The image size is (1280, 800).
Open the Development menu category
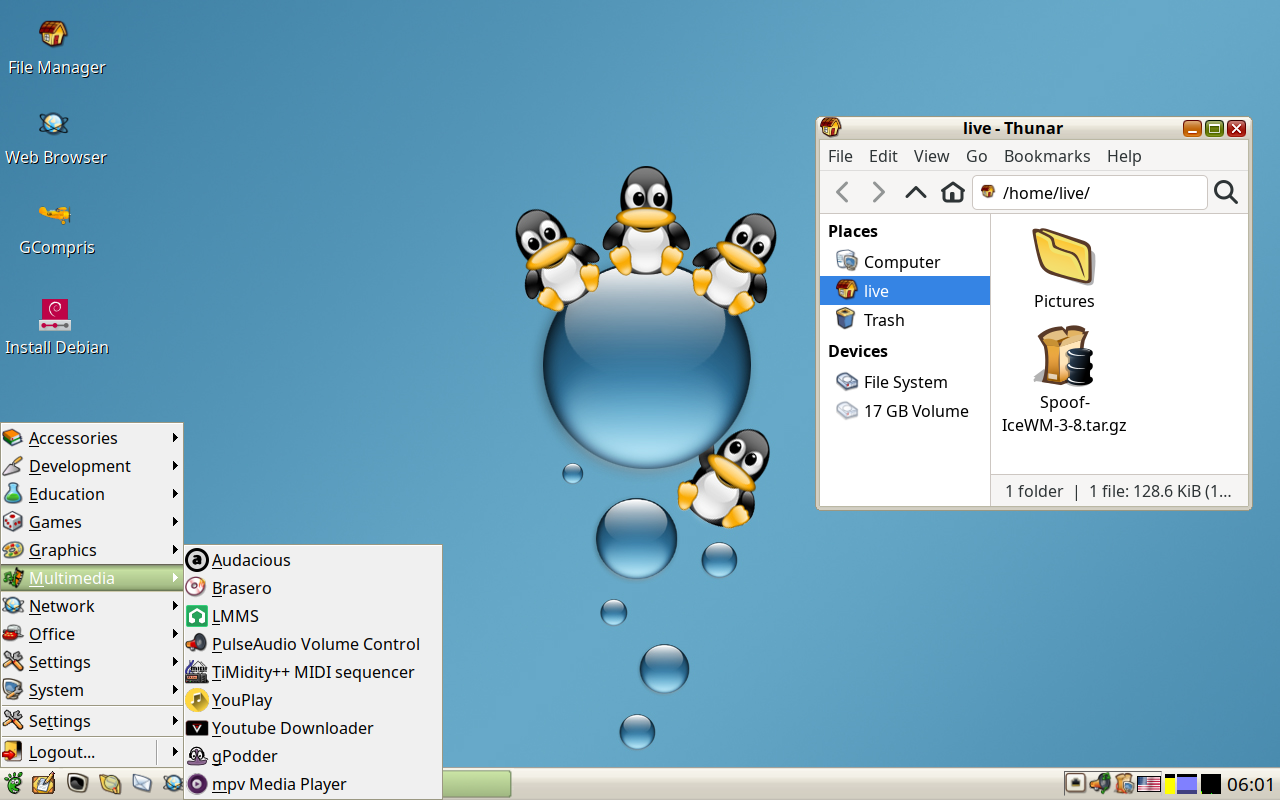point(91,466)
